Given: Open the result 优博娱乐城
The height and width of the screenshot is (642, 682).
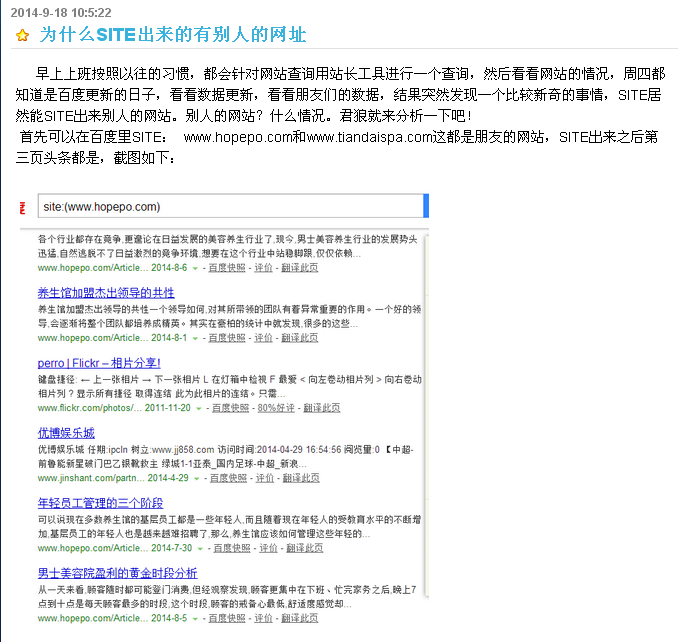Looking at the screenshot, I should (x=66, y=433).
